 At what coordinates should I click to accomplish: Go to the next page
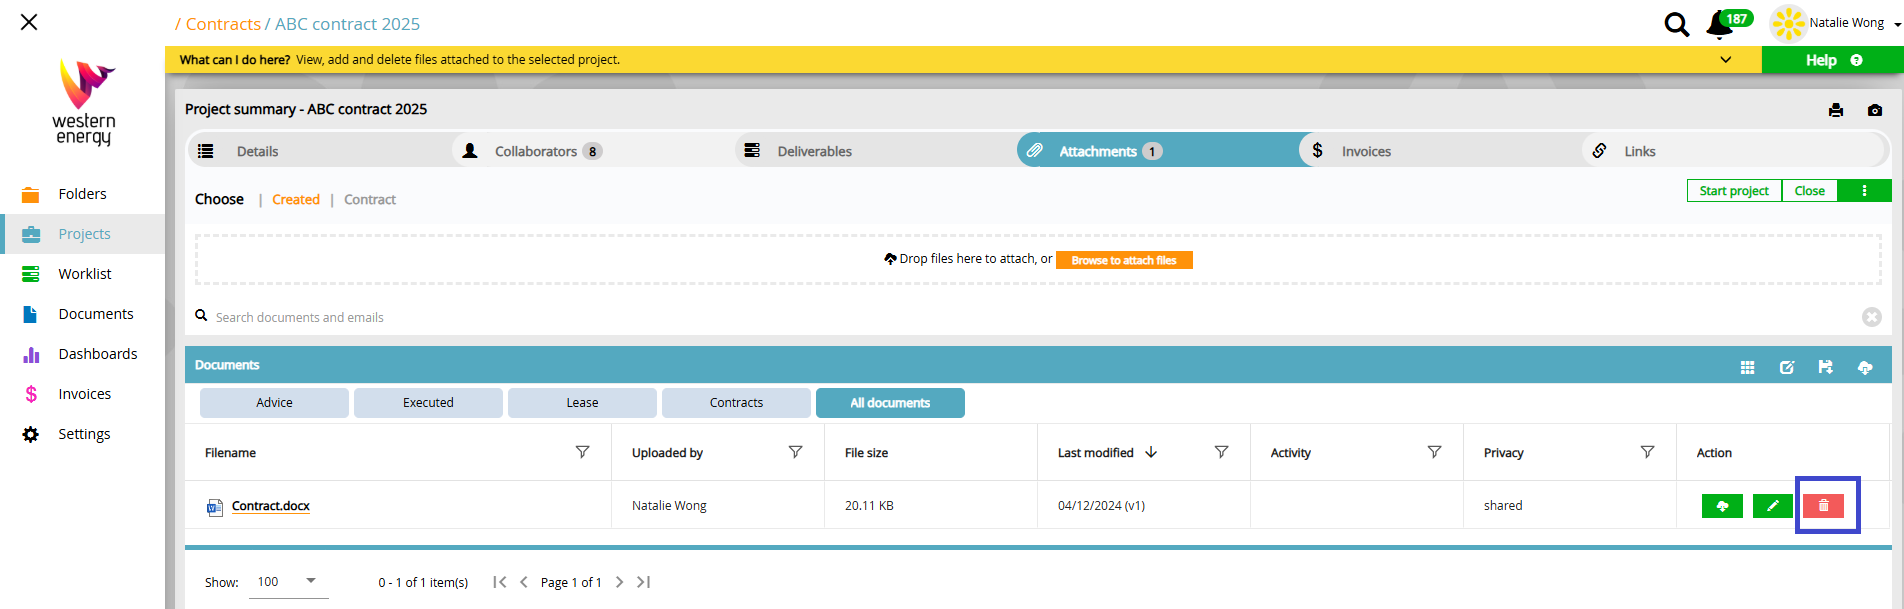(619, 582)
